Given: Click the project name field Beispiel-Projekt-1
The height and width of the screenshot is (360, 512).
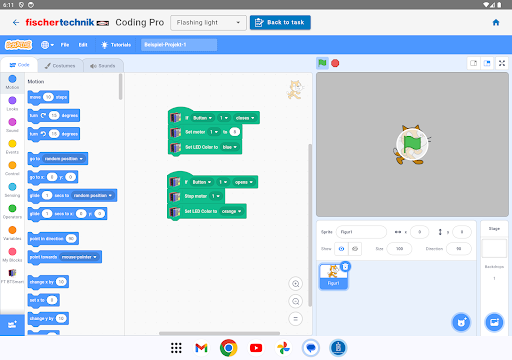Looking at the screenshot, I should click(179, 45).
